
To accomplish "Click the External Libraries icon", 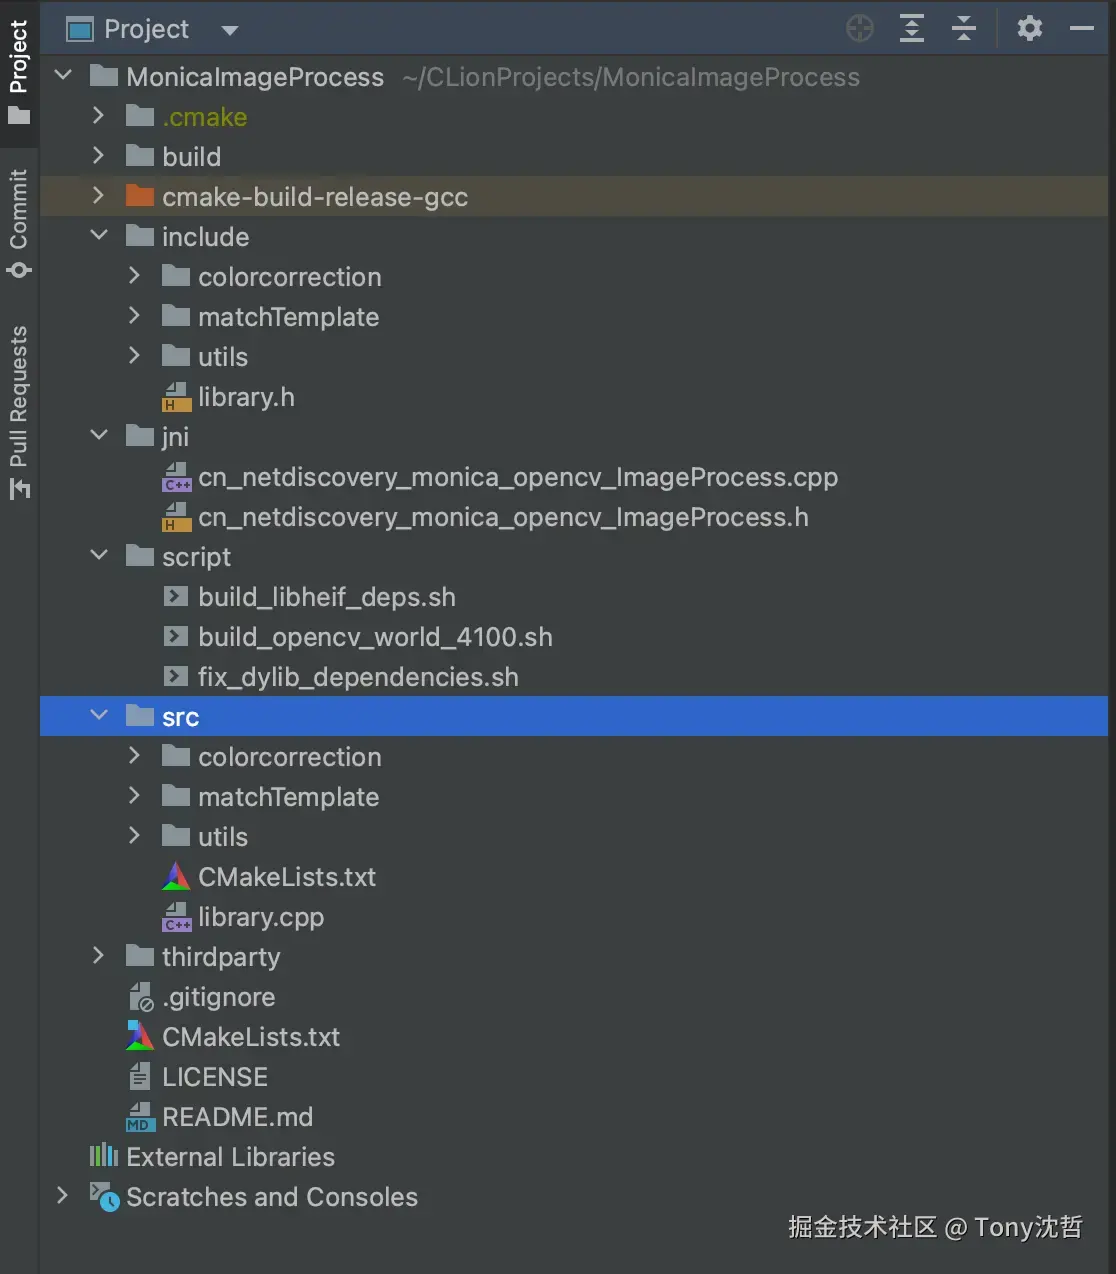I will (104, 1157).
